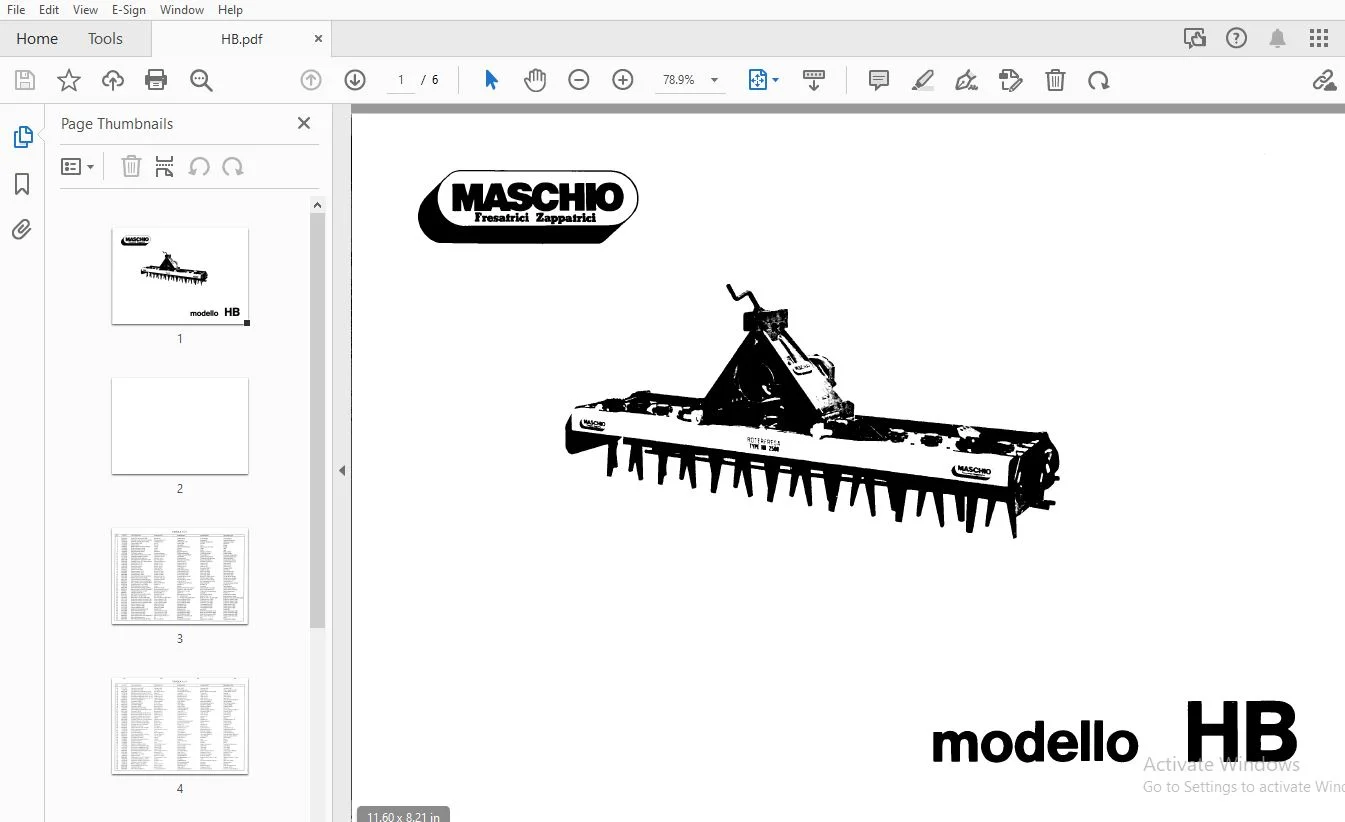The image size is (1345, 822).
Task: Click the thumbnails scroll up arrow
Action: point(318,205)
